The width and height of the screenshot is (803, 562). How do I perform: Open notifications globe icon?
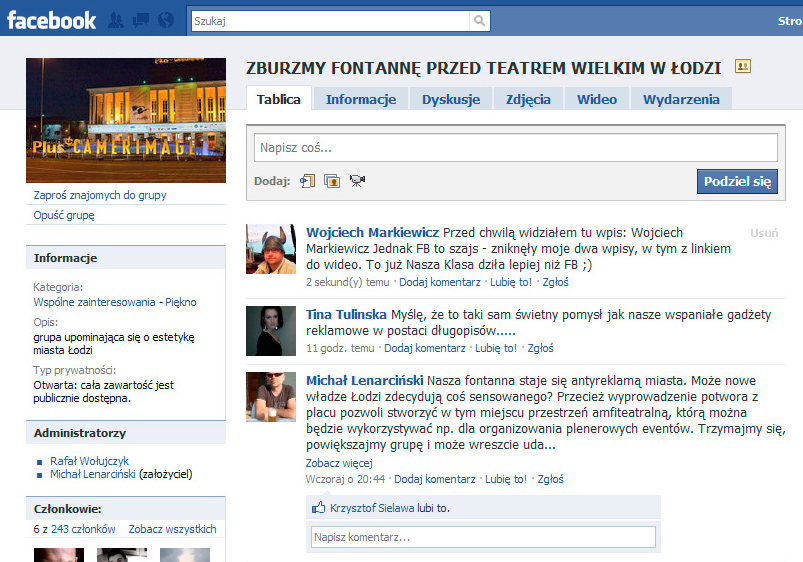point(166,20)
